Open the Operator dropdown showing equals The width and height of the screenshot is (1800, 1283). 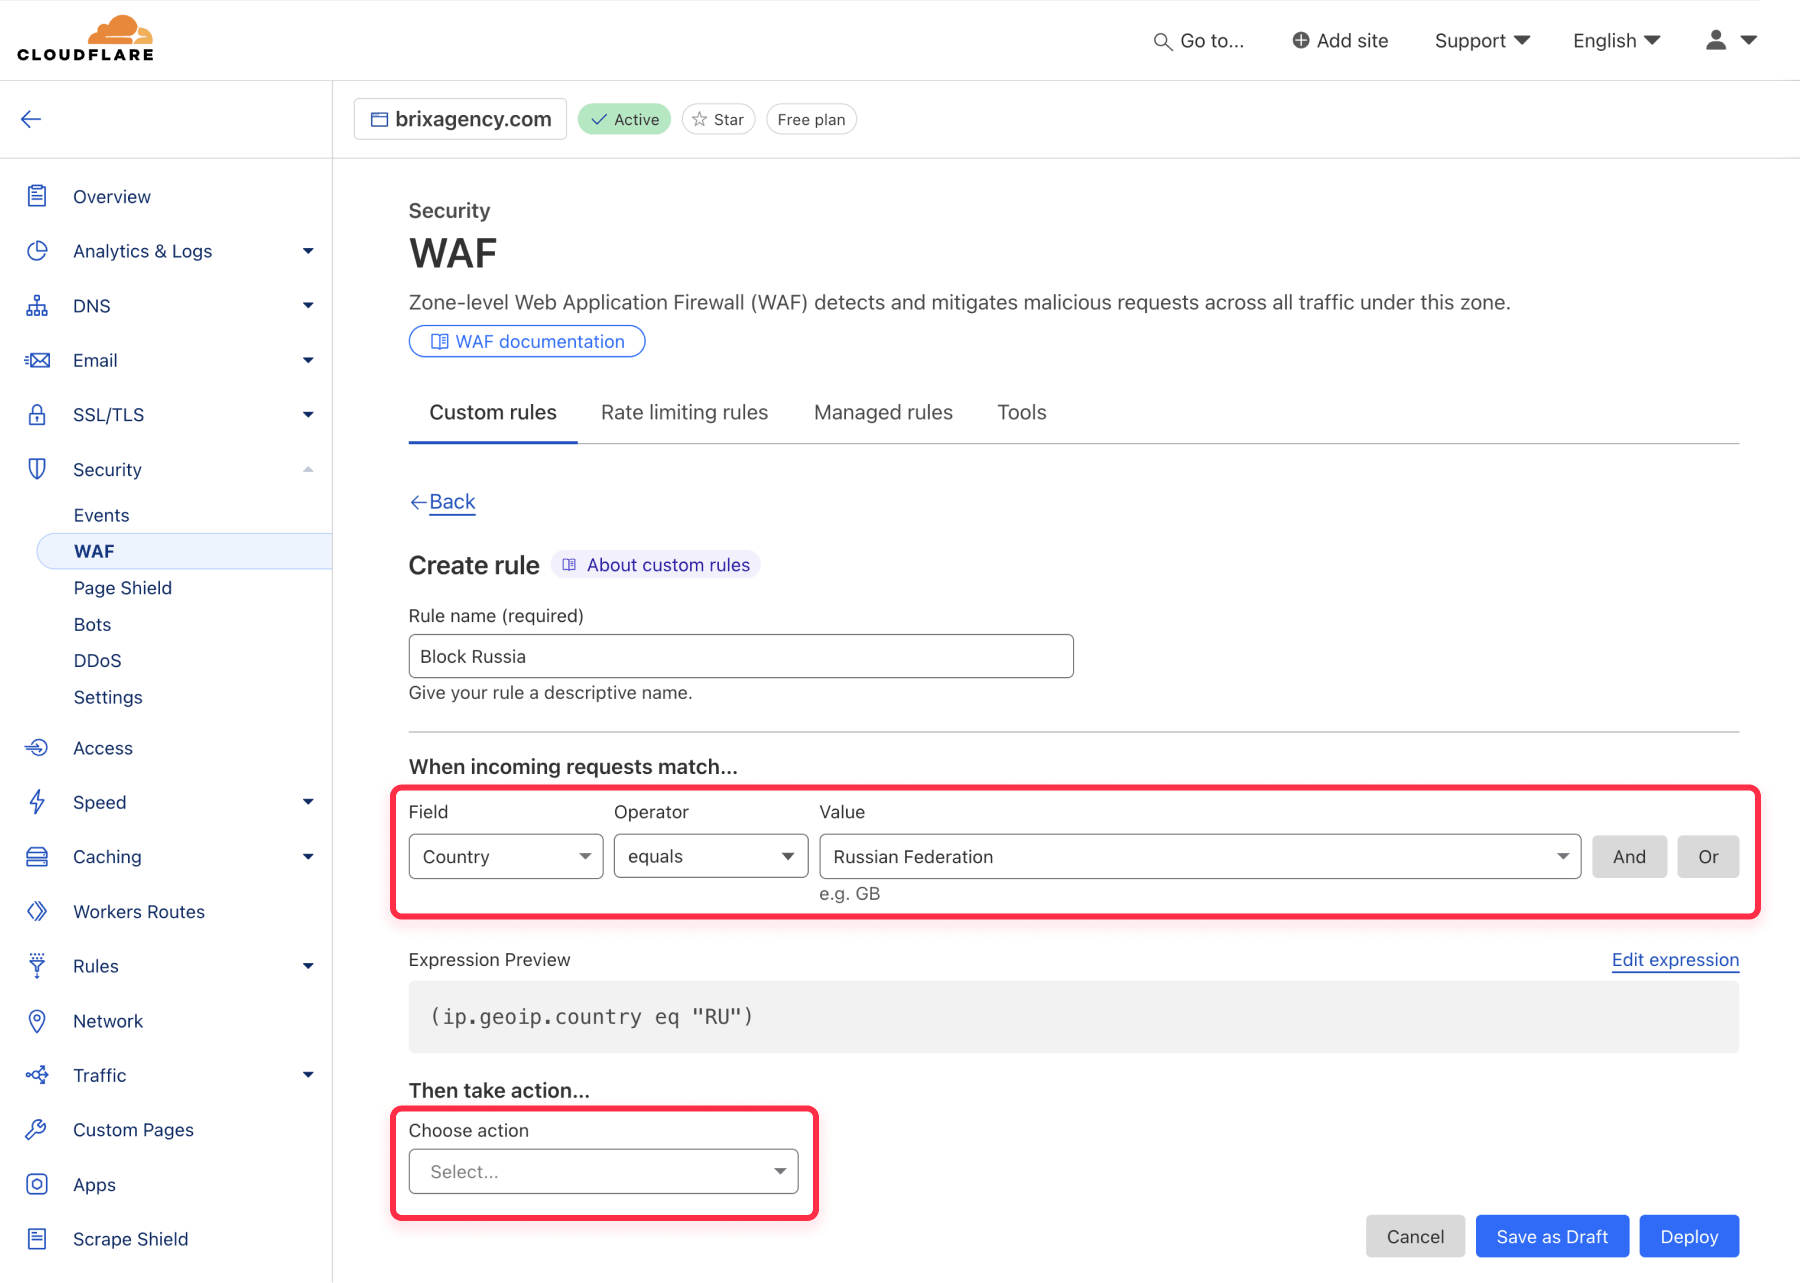click(711, 857)
